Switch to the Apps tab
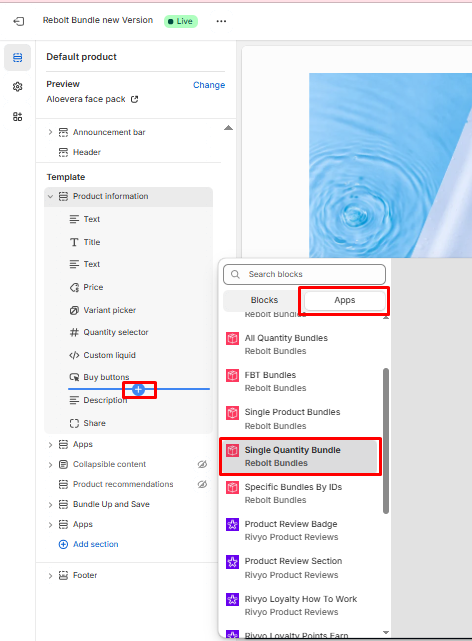Image resolution: width=472 pixels, height=641 pixels. pos(344,300)
